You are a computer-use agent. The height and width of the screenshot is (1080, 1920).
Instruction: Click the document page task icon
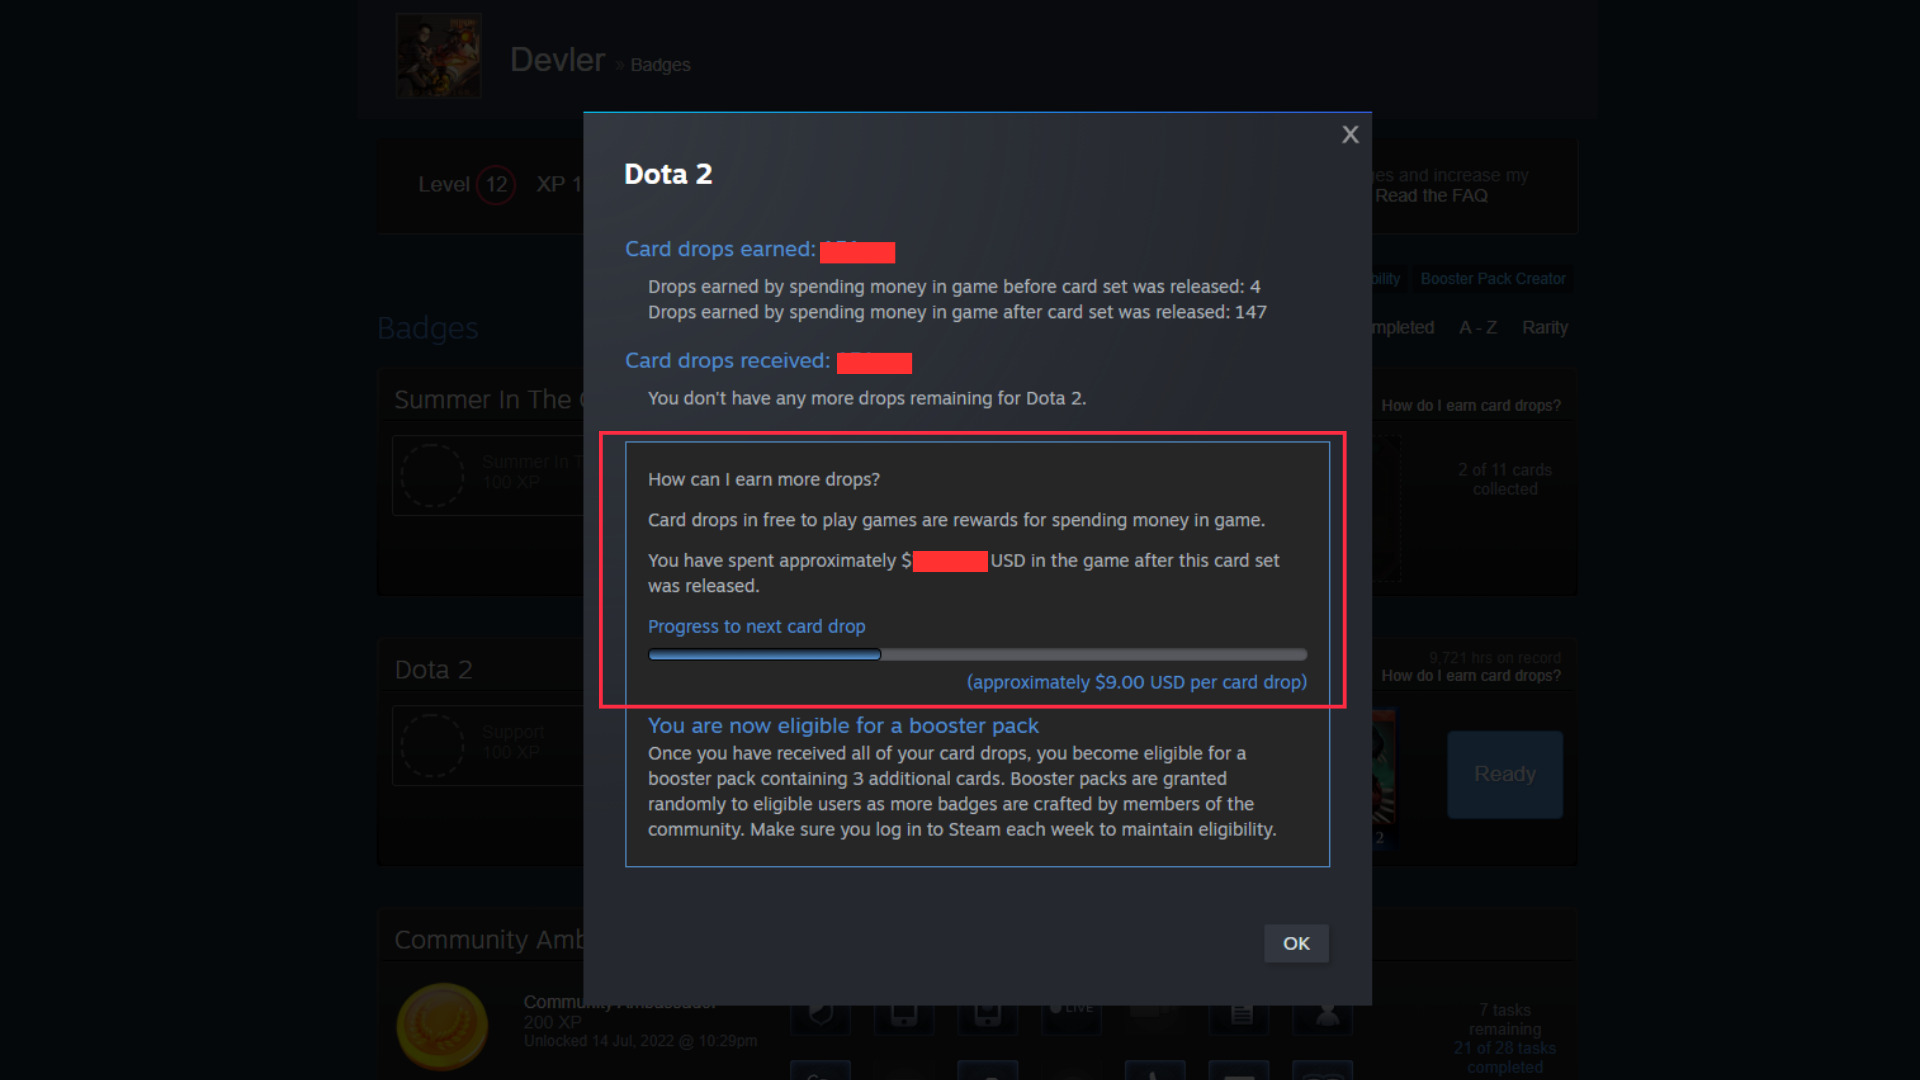coord(1241,1014)
